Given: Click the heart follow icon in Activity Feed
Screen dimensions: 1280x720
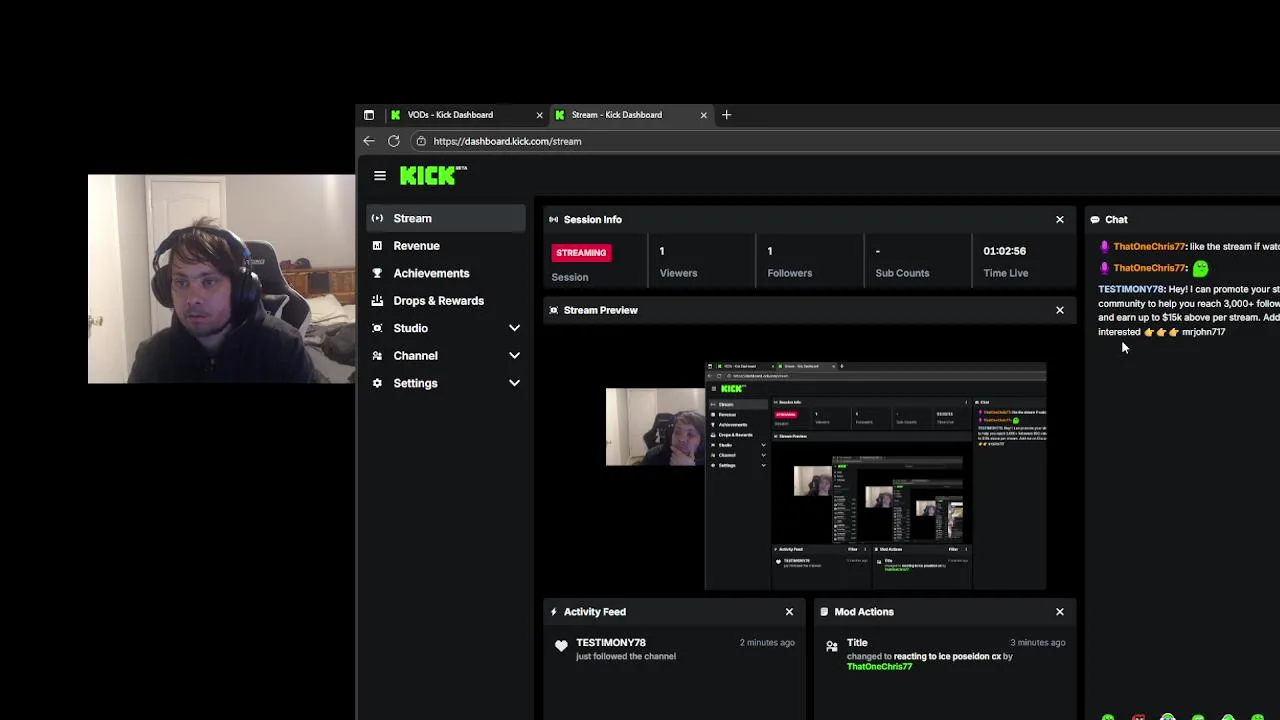Looking at the screenshot, I should point(561,646).
